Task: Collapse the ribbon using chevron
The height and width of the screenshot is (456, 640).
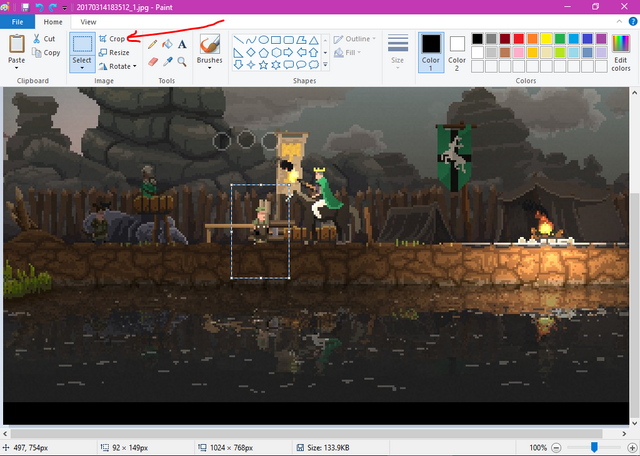Action: point(619,22)
